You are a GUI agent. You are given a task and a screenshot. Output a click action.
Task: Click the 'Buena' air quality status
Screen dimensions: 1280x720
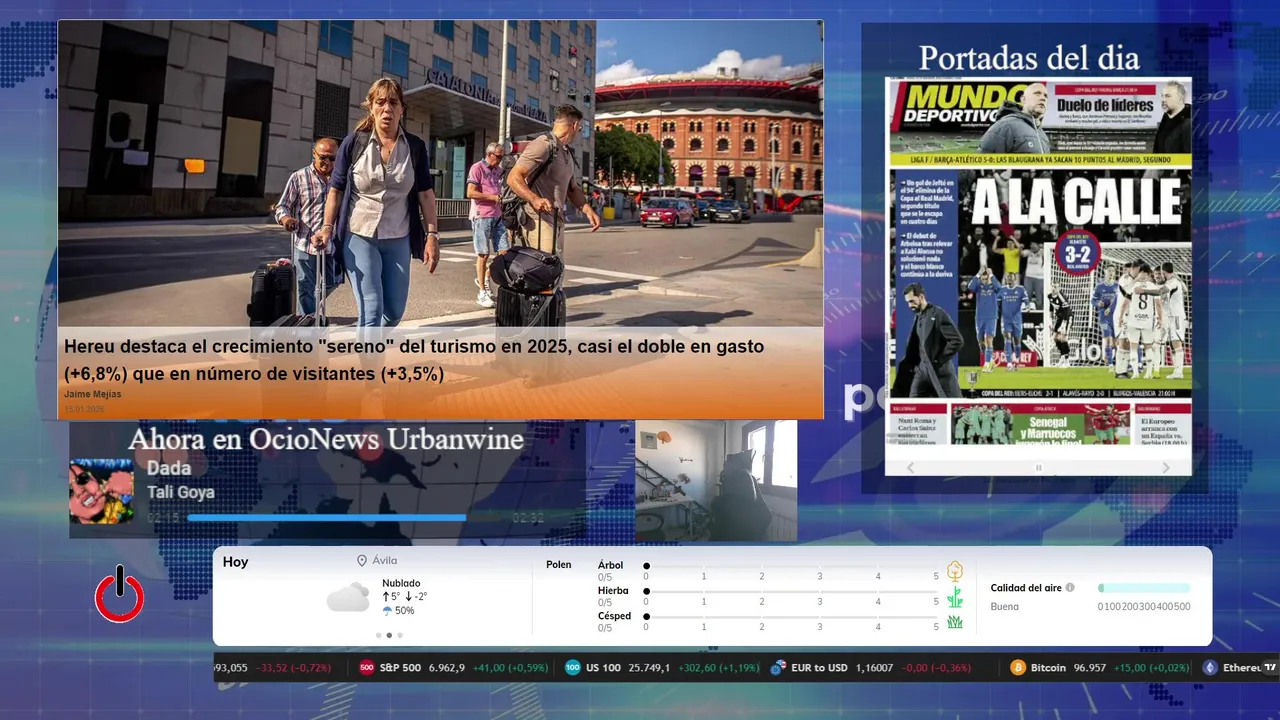tap(1005, 607)
